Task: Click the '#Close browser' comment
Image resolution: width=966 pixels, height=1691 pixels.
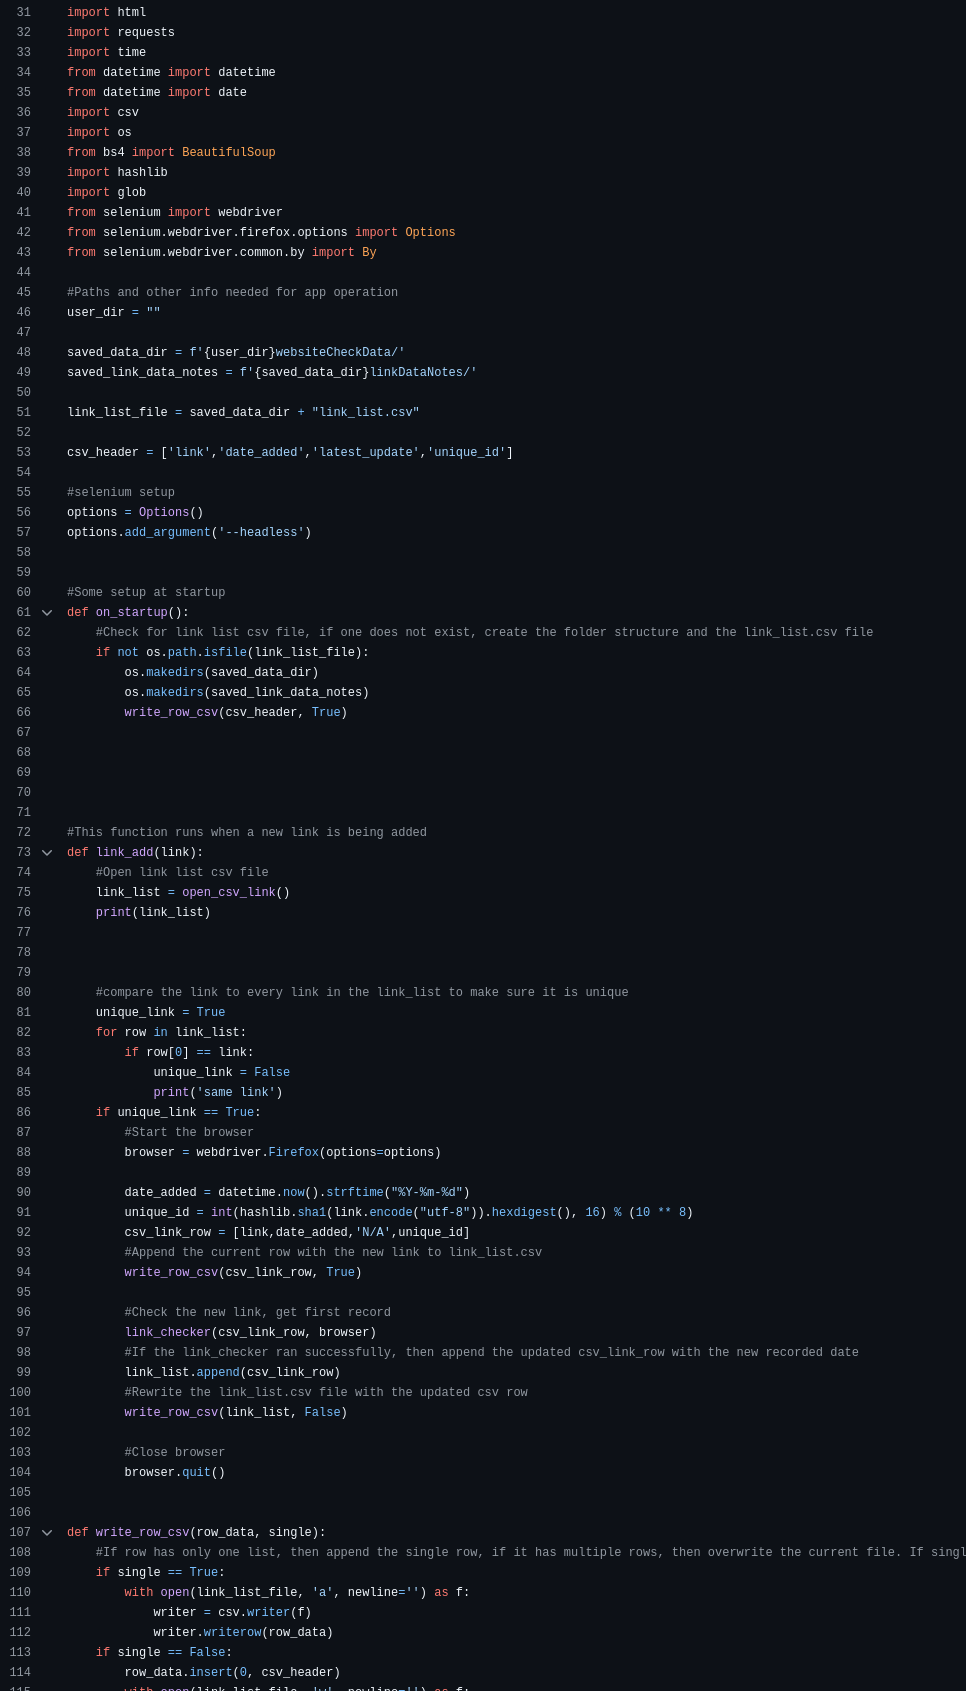Action: [174, 1453]
